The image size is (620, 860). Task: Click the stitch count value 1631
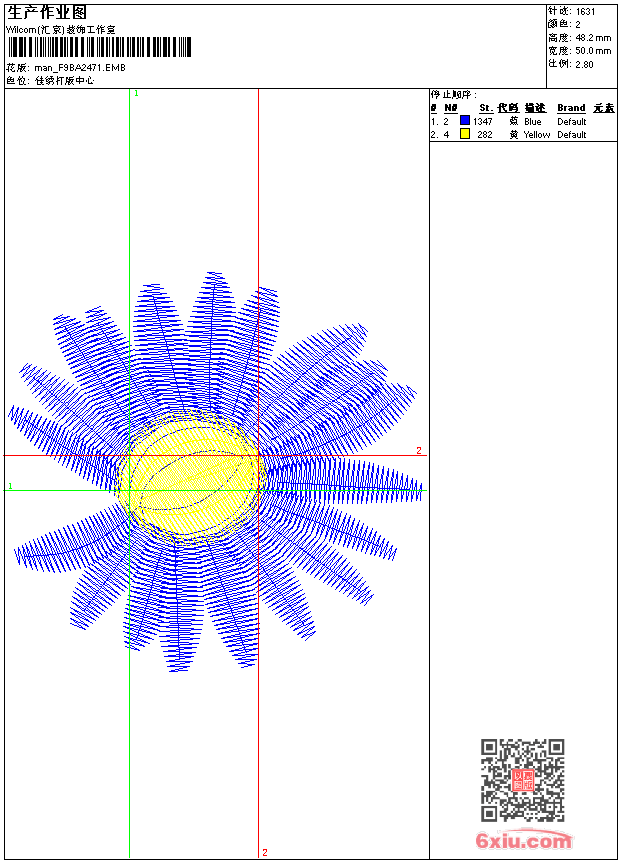pos(585,12)
